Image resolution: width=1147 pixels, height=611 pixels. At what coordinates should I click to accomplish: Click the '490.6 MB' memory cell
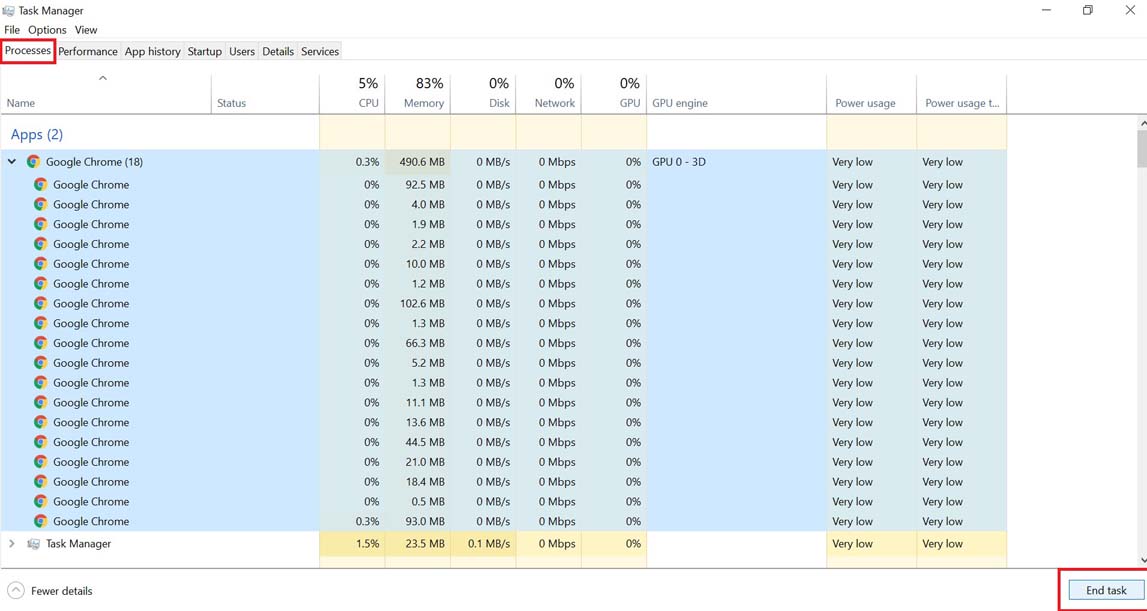click(x=418, y=162)
